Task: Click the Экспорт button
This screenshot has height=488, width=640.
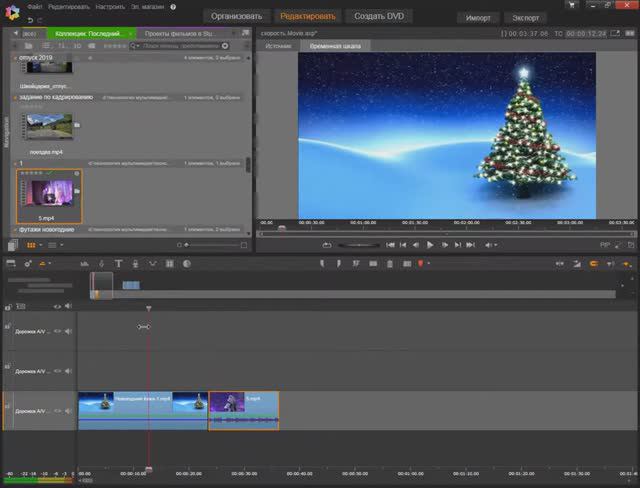Action: [525, 18]
